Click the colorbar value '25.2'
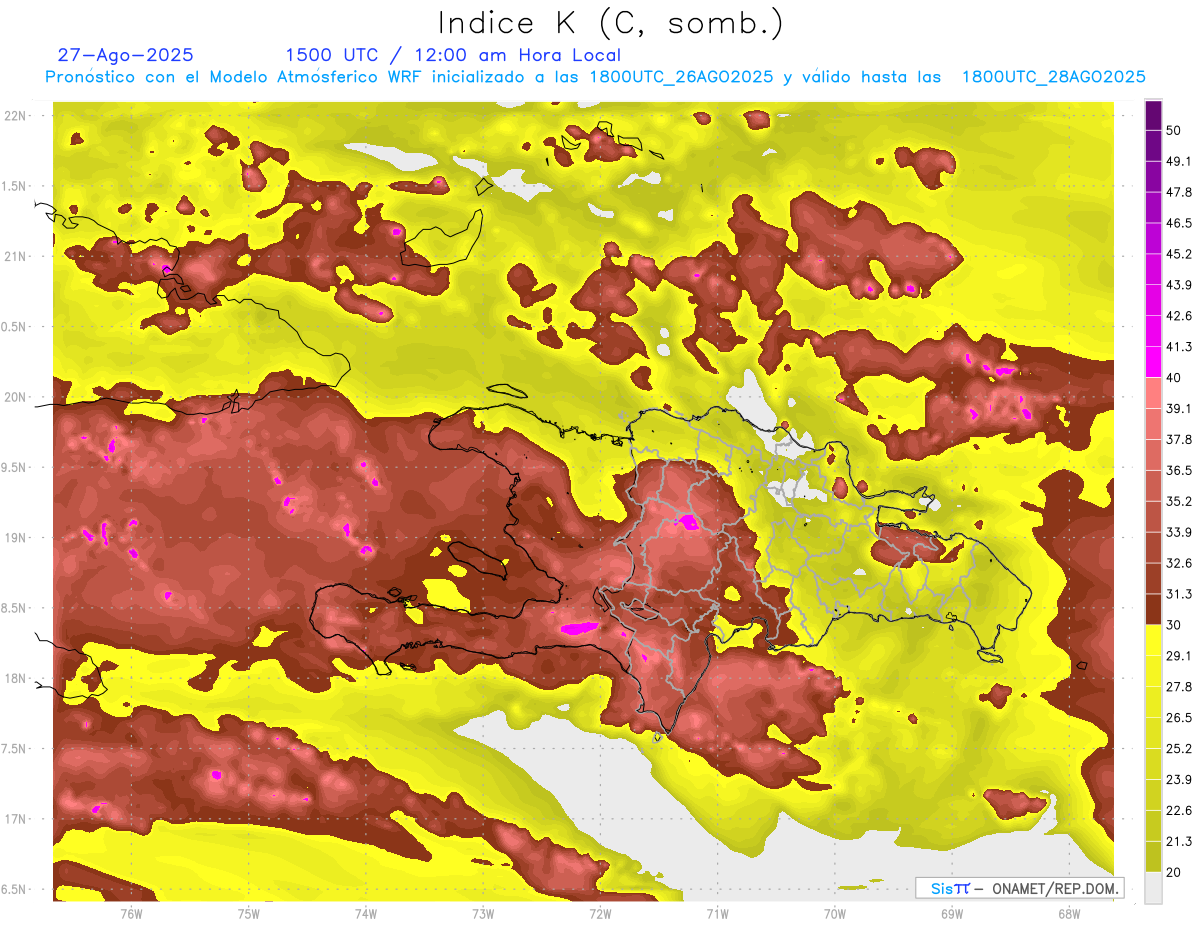 tap(1178, 748)
